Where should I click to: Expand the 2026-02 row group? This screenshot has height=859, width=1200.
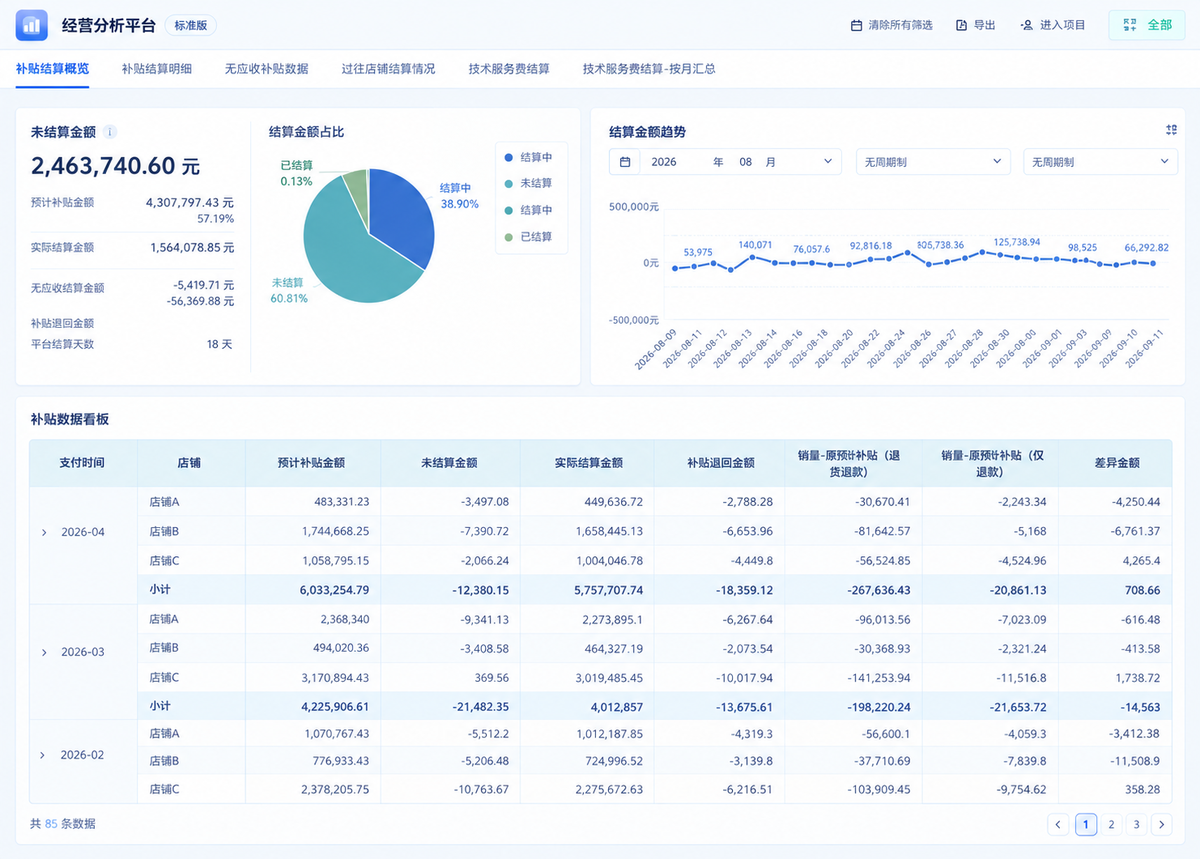pos(44,755)
